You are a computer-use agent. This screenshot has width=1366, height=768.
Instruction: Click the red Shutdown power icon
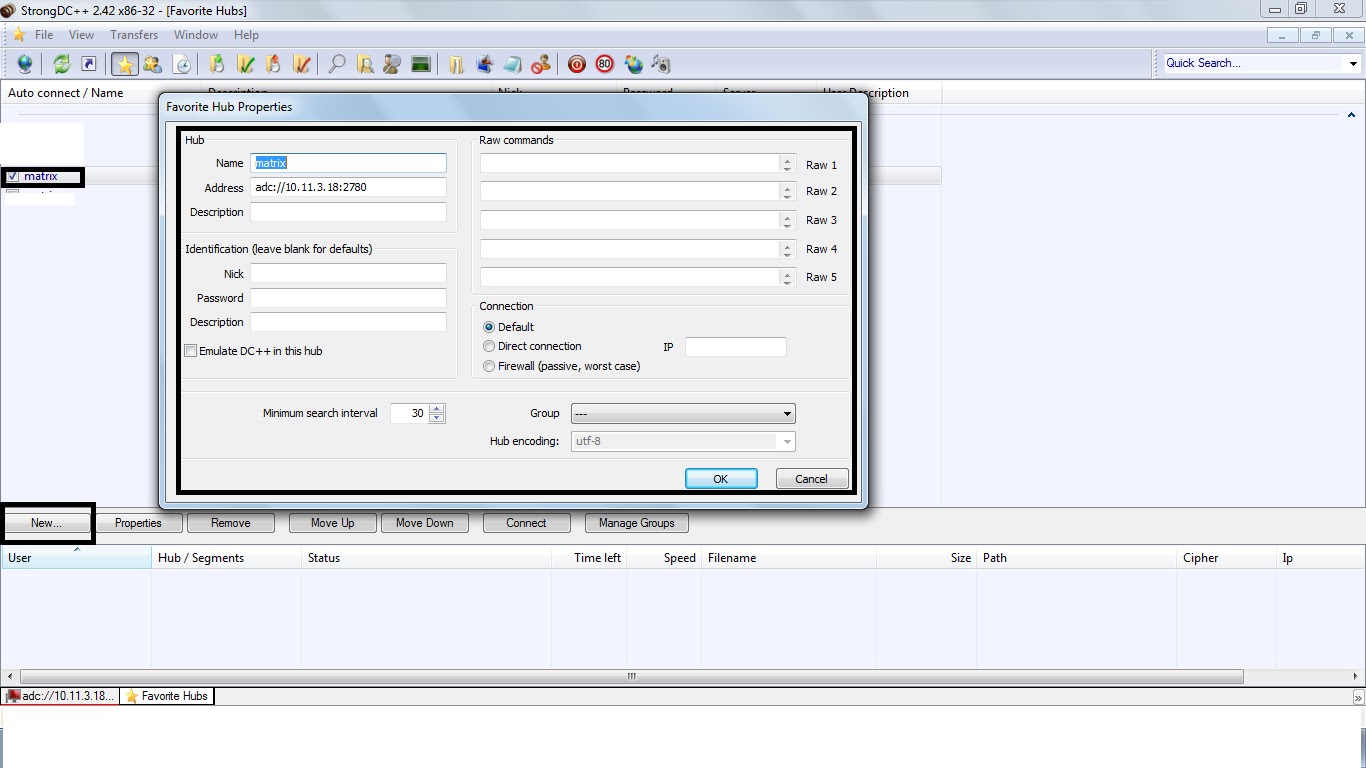click(x=577, y=64)
